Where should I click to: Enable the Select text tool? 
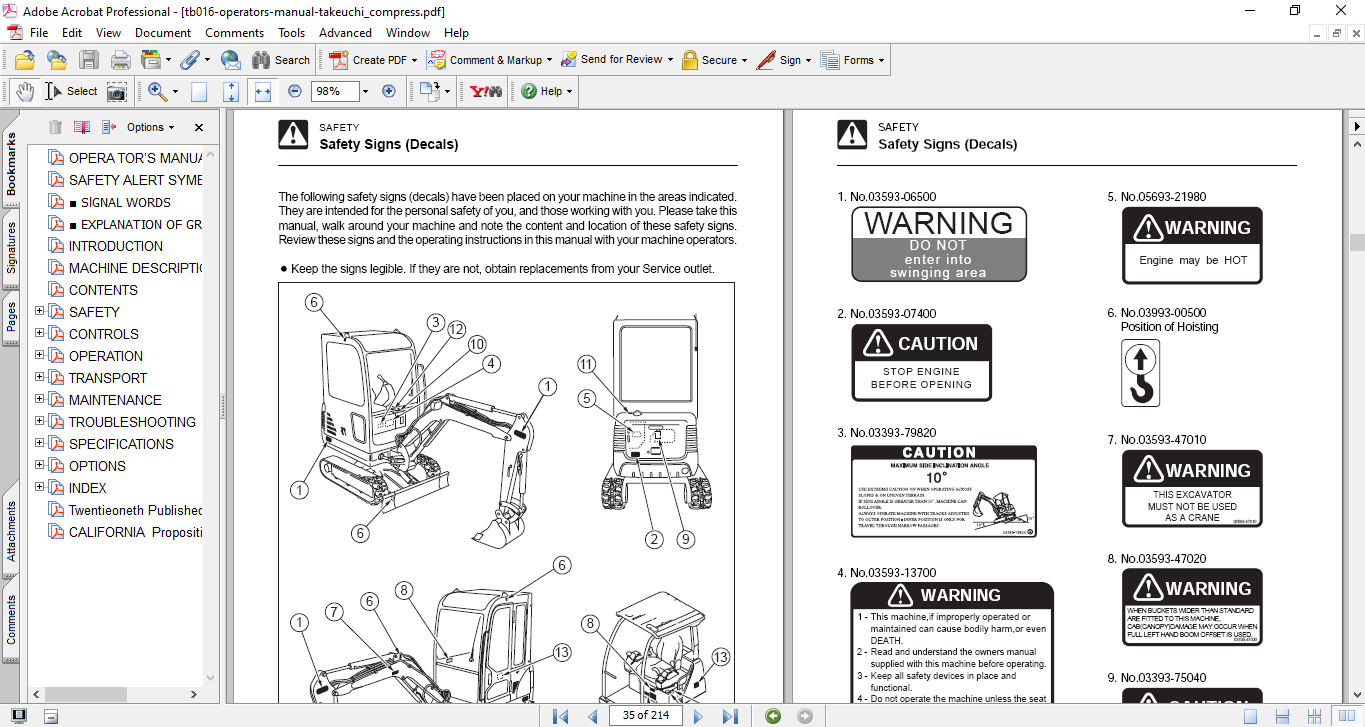coord(70,91)
